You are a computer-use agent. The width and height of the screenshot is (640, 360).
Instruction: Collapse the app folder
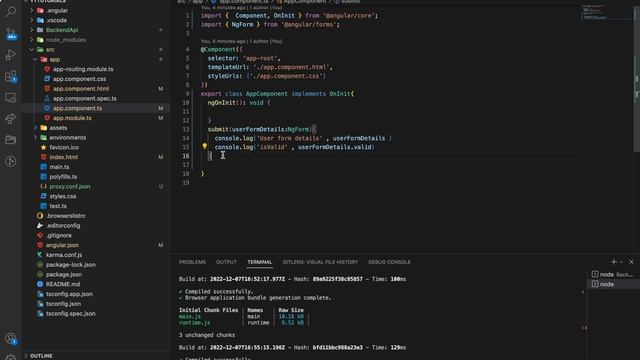(36, 59)
